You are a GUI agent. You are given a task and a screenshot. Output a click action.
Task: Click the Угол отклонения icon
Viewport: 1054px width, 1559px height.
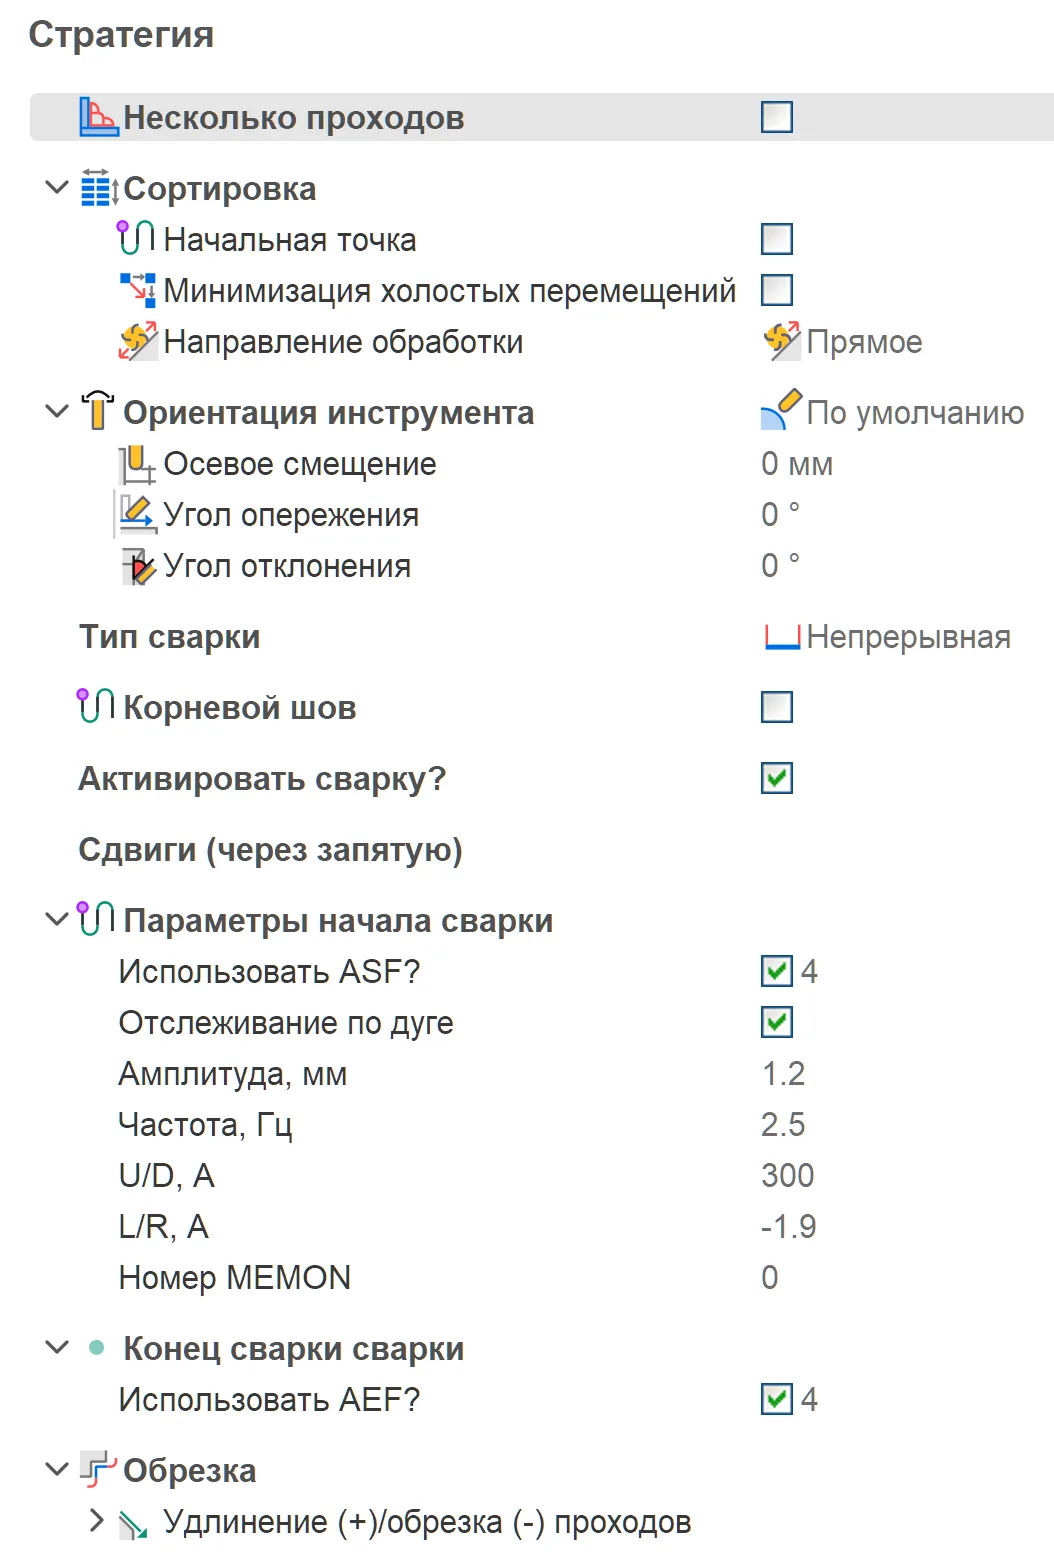click(137, 566)
